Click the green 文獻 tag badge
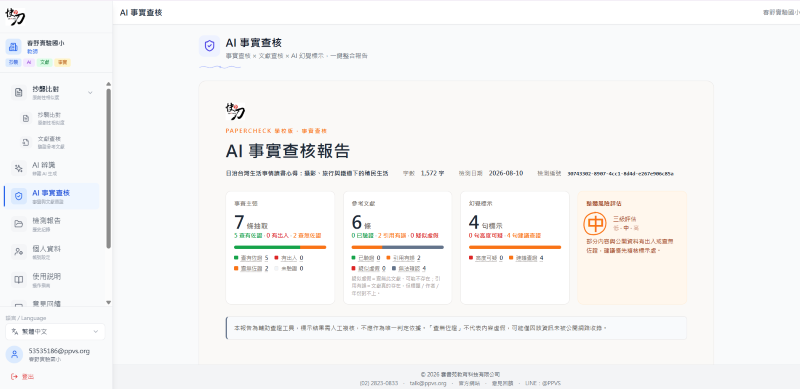Viewport: 800px width, 389px height. point(45,63)
